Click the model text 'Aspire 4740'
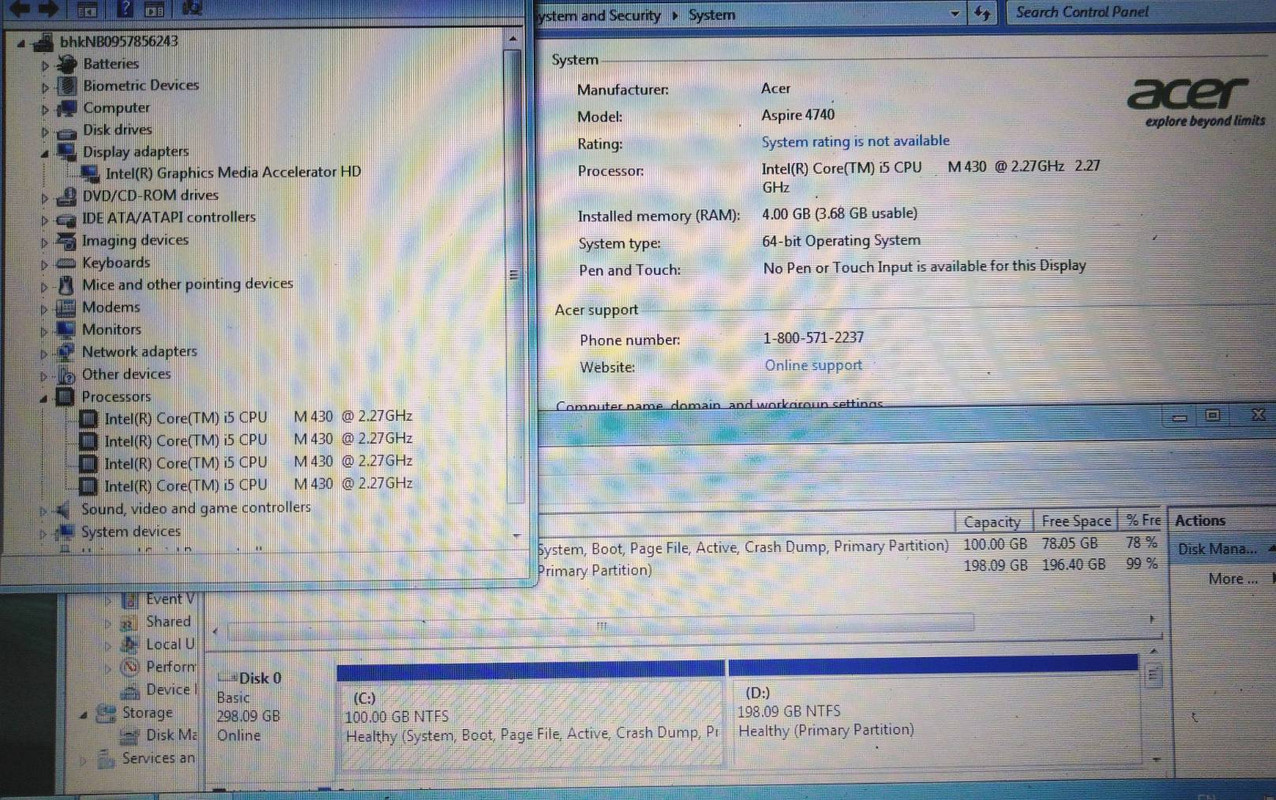This screenshot has width=1276, height=800. [798, 115]
